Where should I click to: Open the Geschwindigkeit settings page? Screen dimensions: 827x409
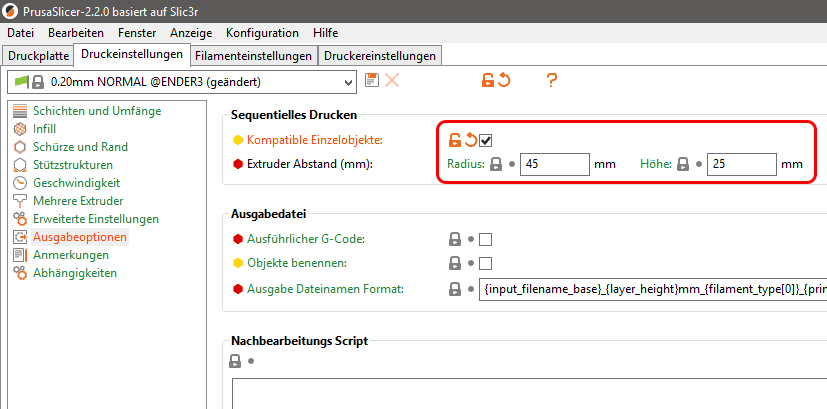pos(76,183)
